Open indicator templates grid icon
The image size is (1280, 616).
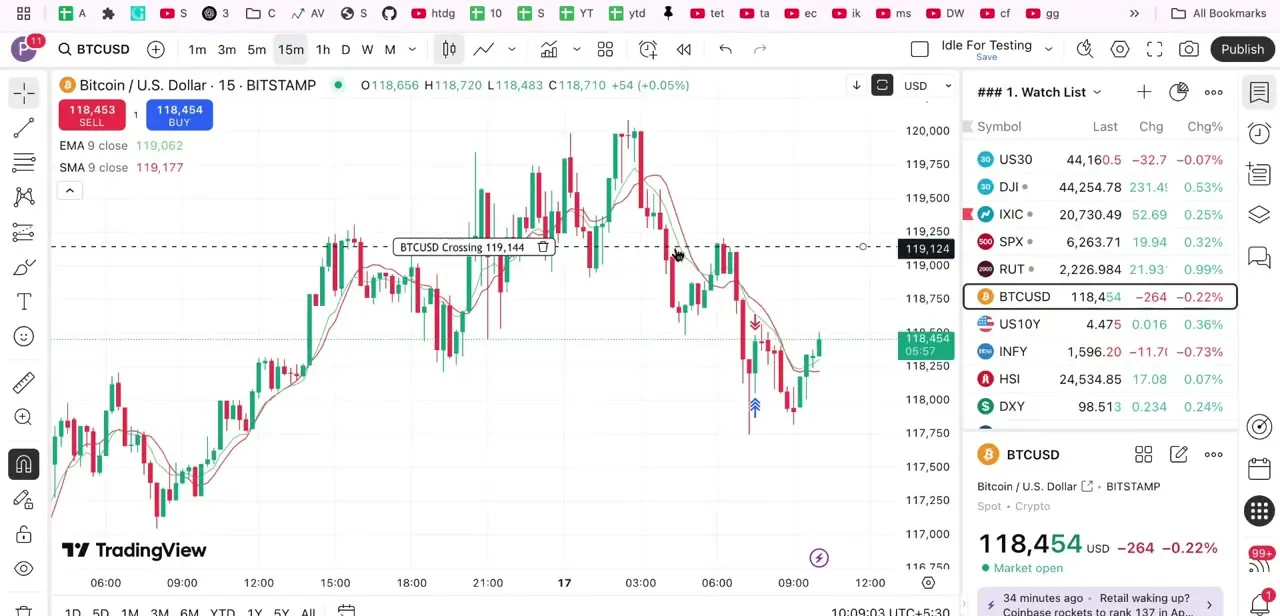[x=605, y=49]
